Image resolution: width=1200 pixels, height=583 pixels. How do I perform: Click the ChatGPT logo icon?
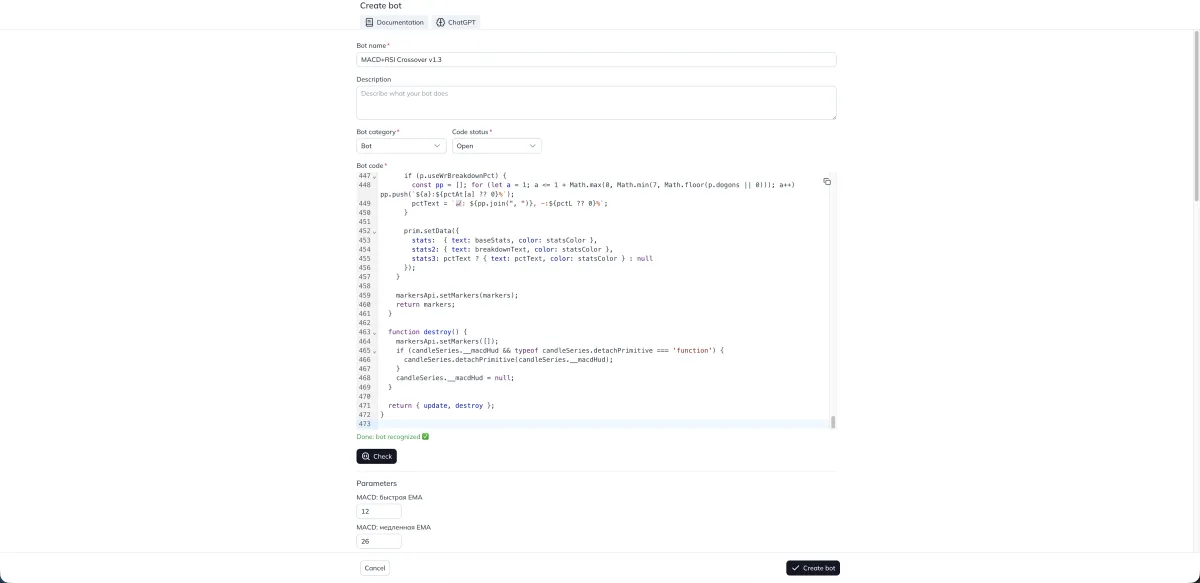pos(439,21)
